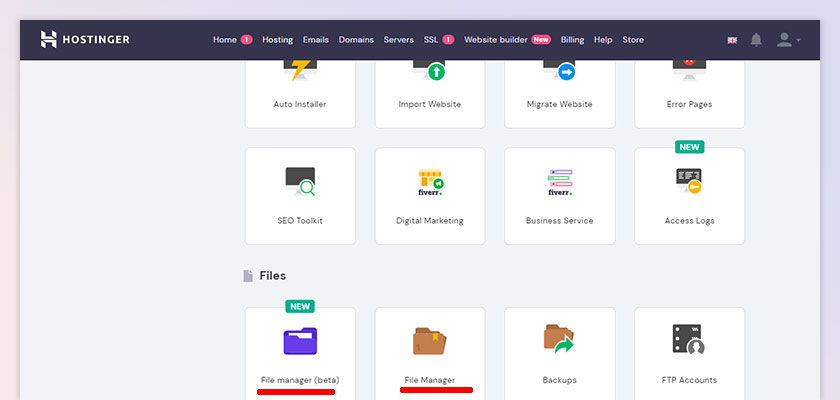
Task: Click the Hostinger logo
Action: pyautogui.click(x=85, y=40)
